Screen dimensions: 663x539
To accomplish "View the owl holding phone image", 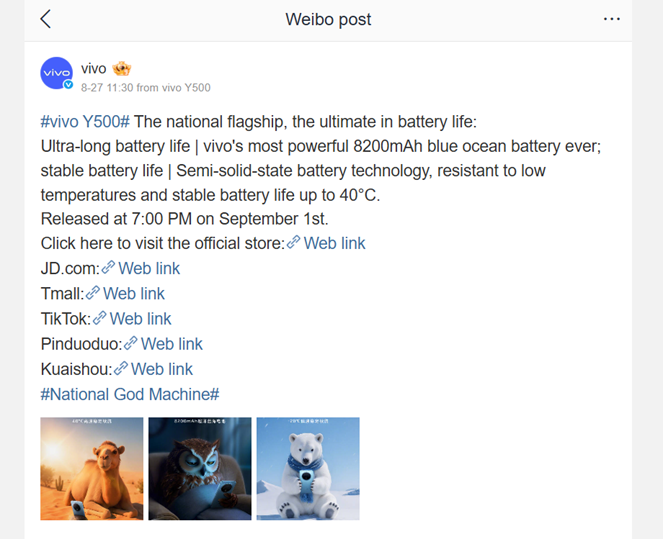I will pyautogui.click(x=199, y=468).
